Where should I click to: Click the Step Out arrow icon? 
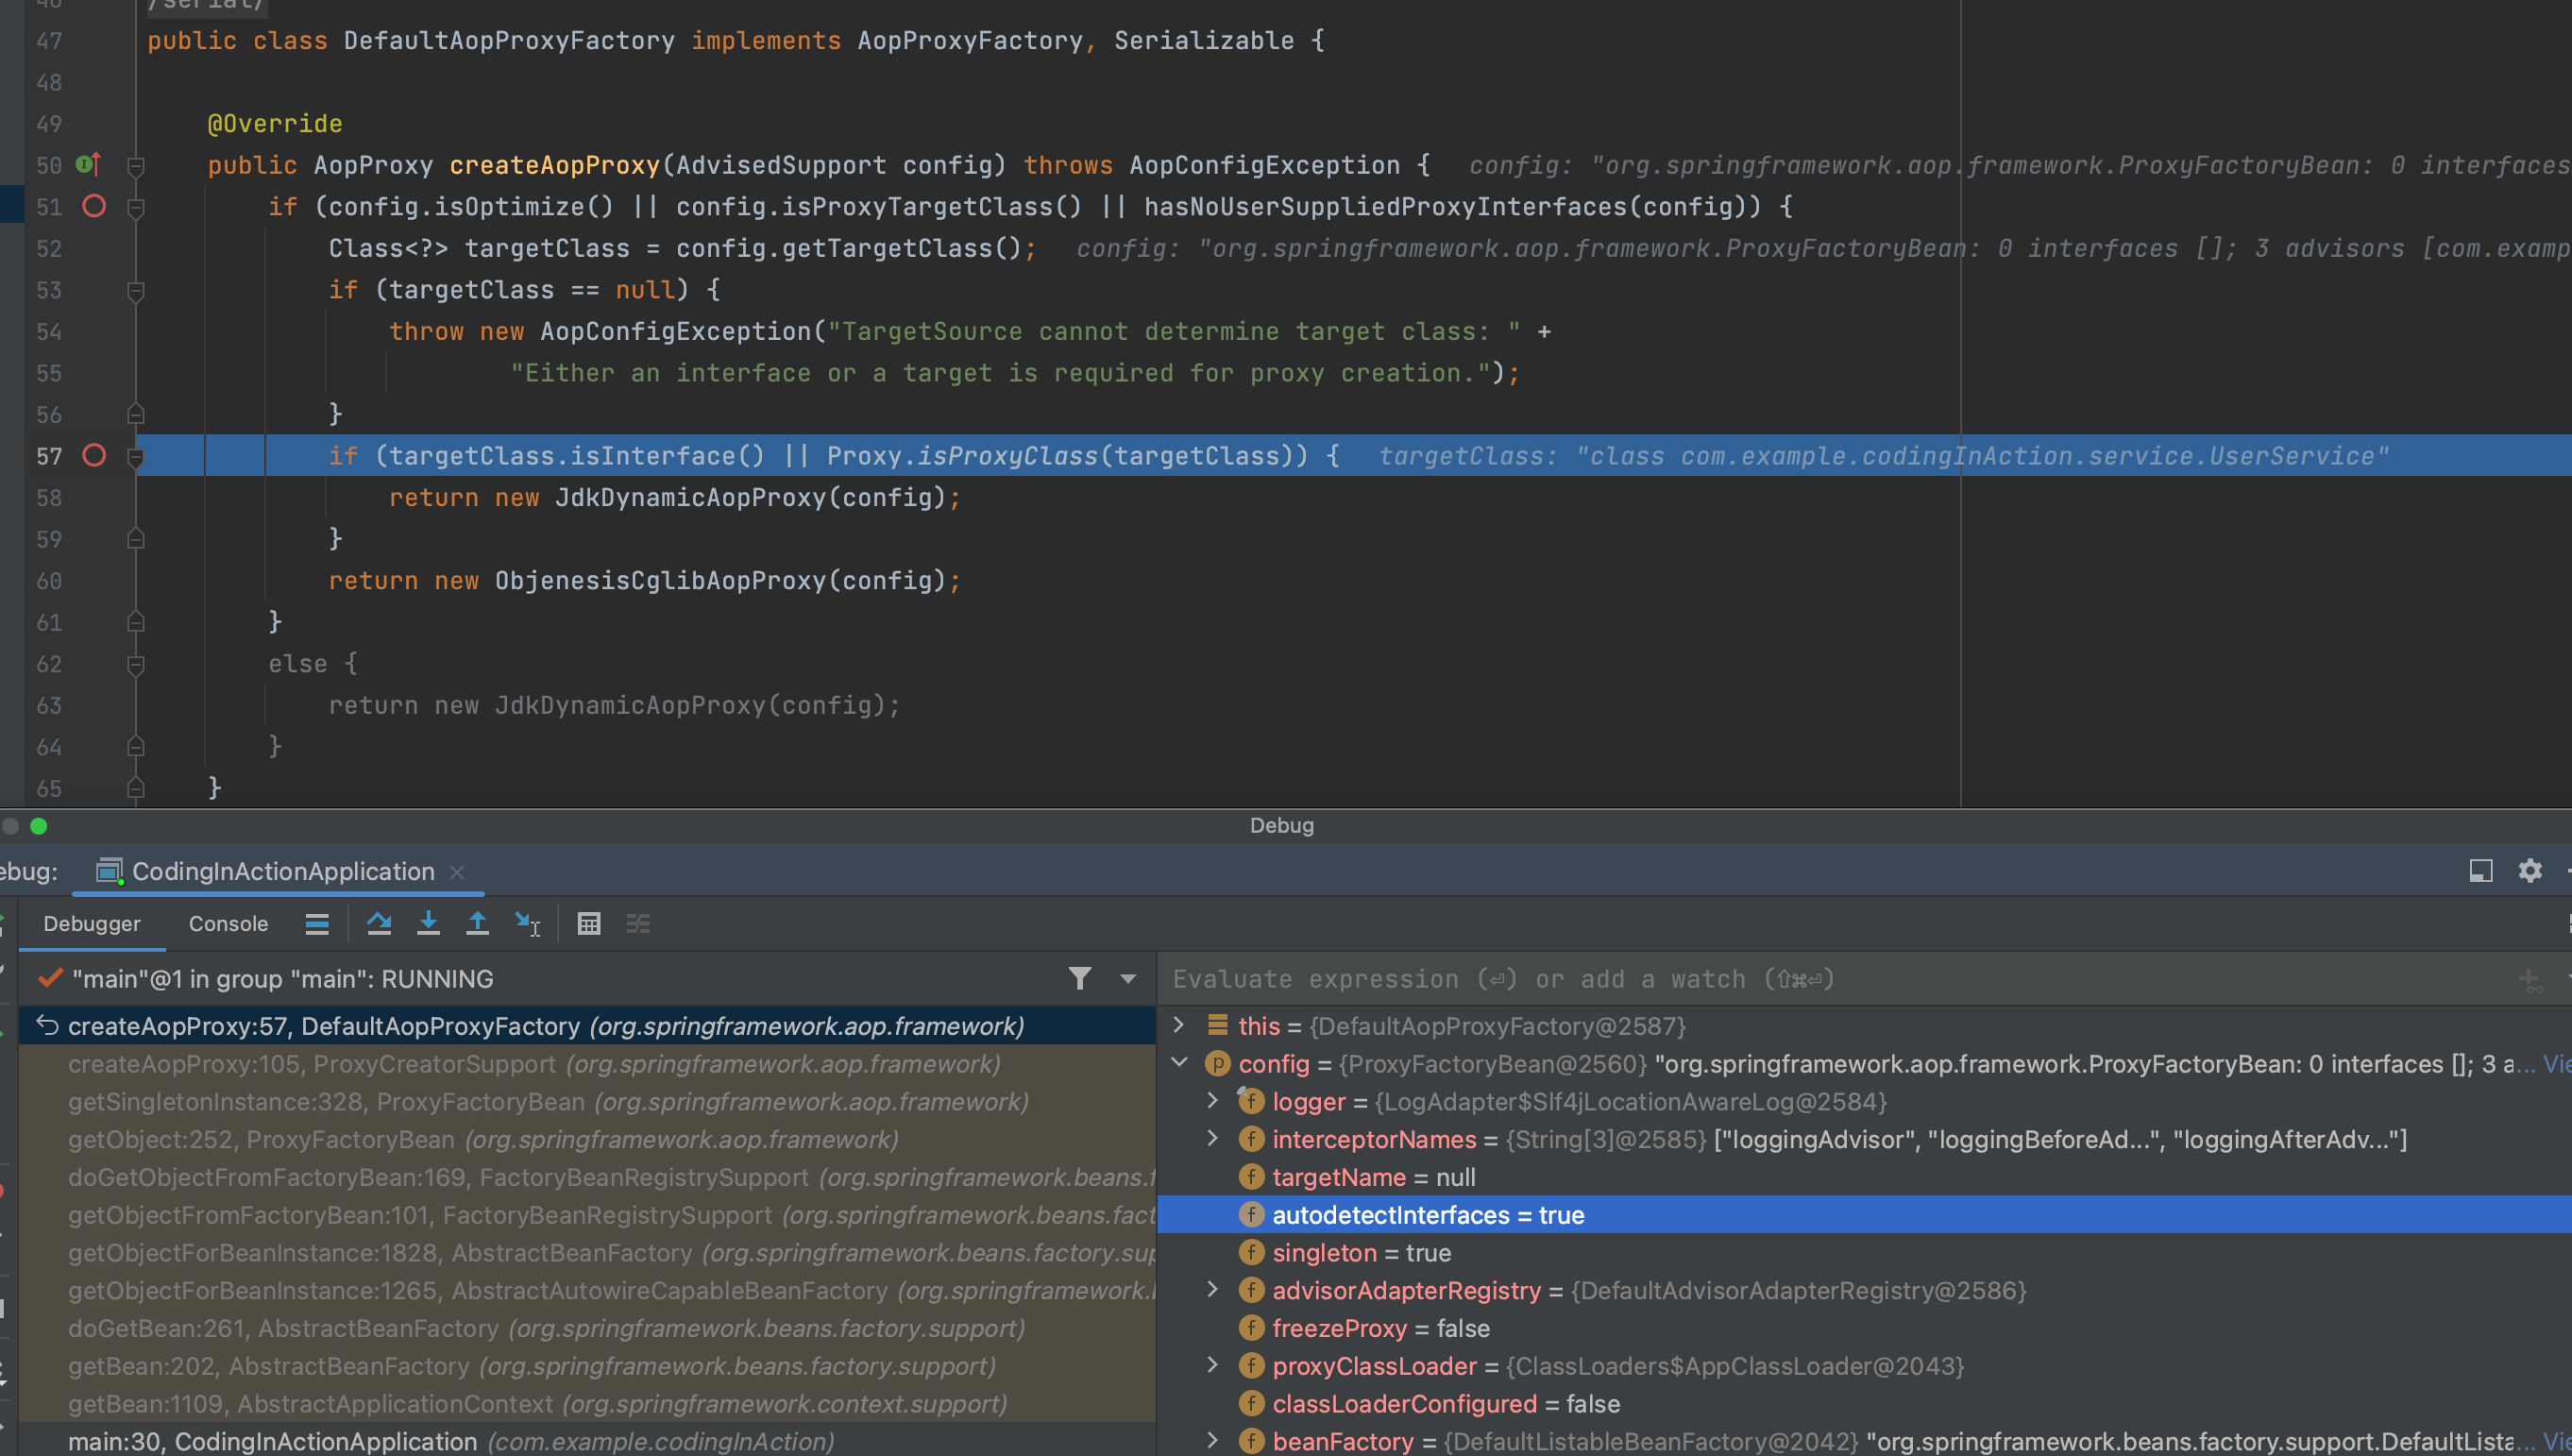point(477,924)
